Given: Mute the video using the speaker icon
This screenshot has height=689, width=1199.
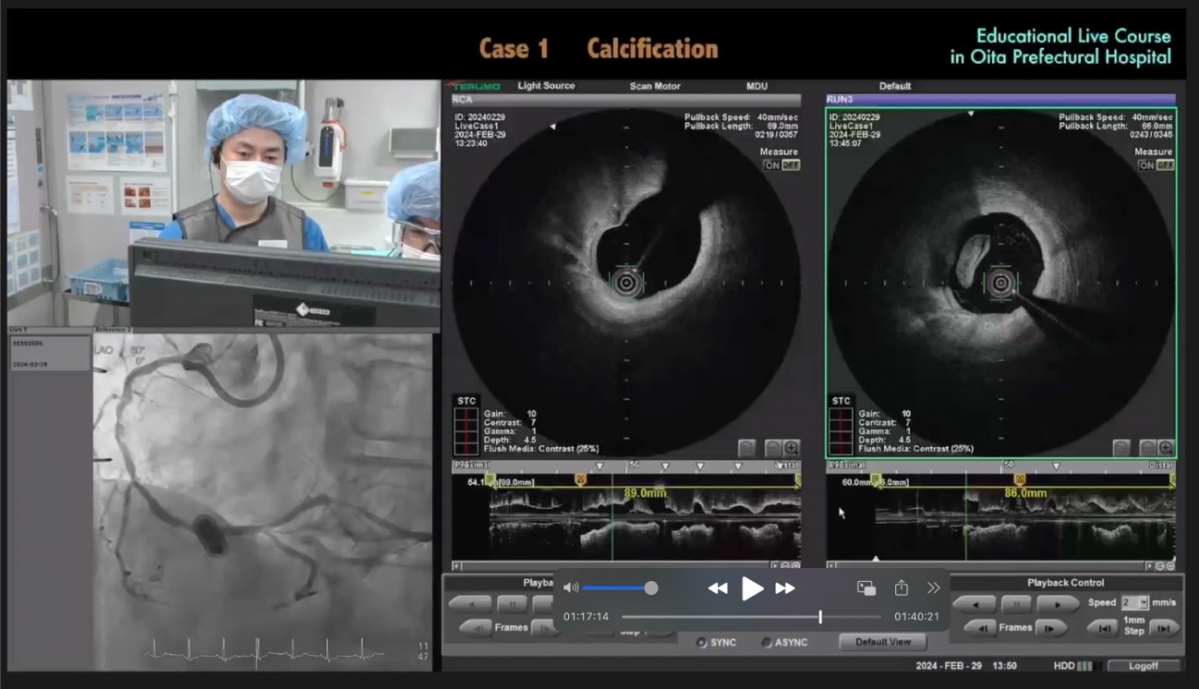Looking at the screenshot, I should [x=570, y=588].
